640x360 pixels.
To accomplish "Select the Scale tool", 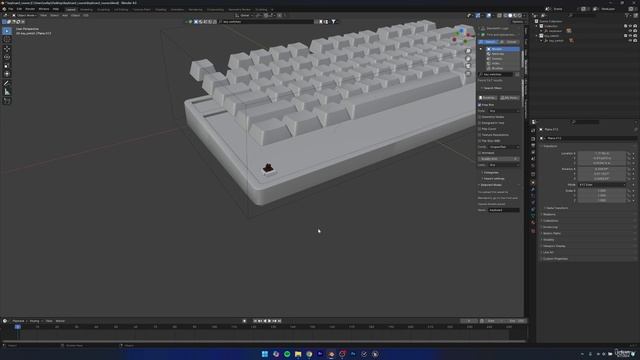I will tap(7, 66).
